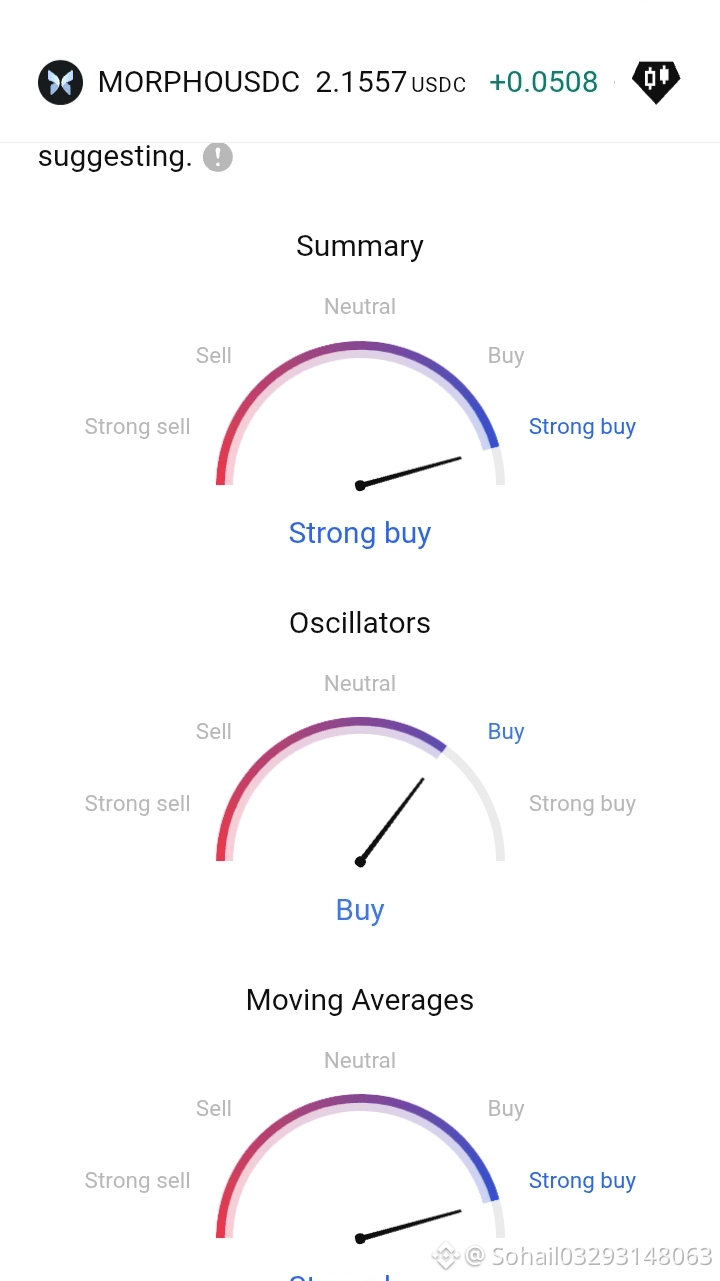Tap the Oscillators section heading
This screenshot has height=1281, width=720.
tap(360, 623)
